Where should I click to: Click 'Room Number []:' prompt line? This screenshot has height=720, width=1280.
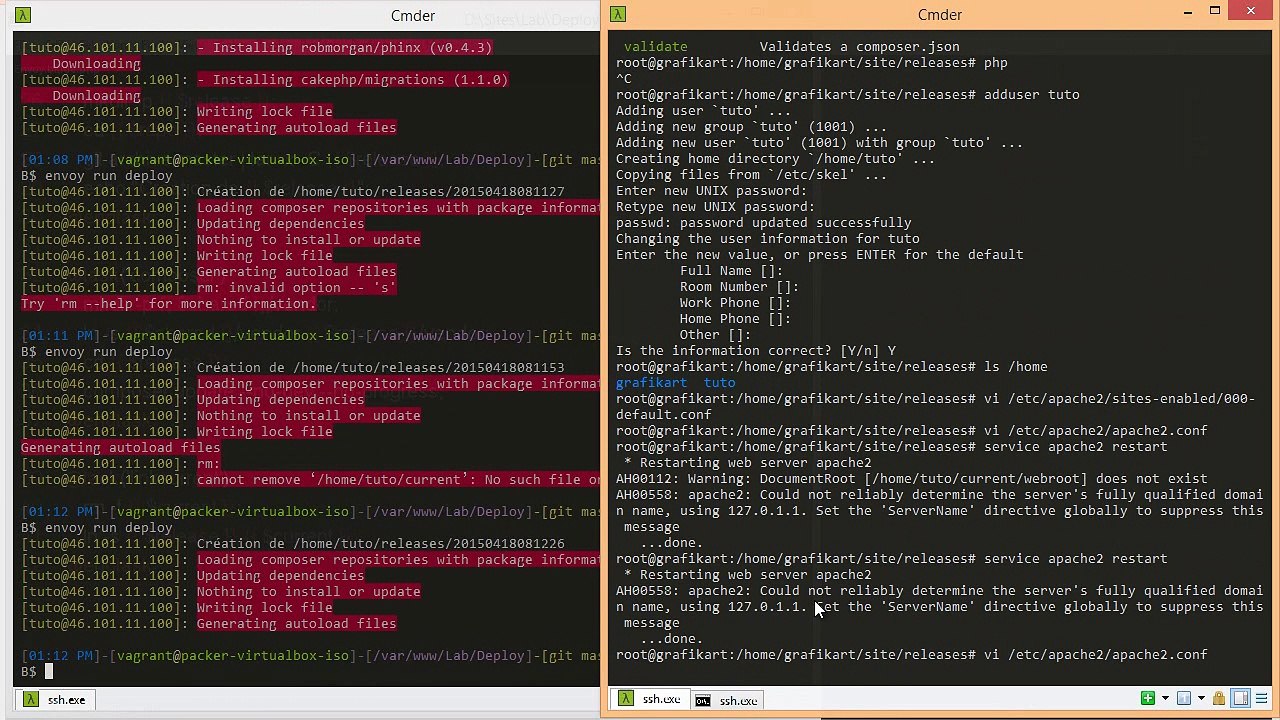(739, 286)
